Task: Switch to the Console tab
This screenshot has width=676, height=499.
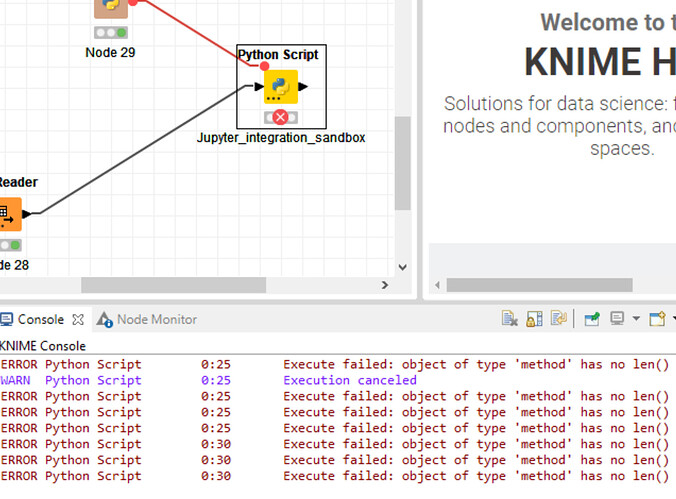Action: (40, 320)
